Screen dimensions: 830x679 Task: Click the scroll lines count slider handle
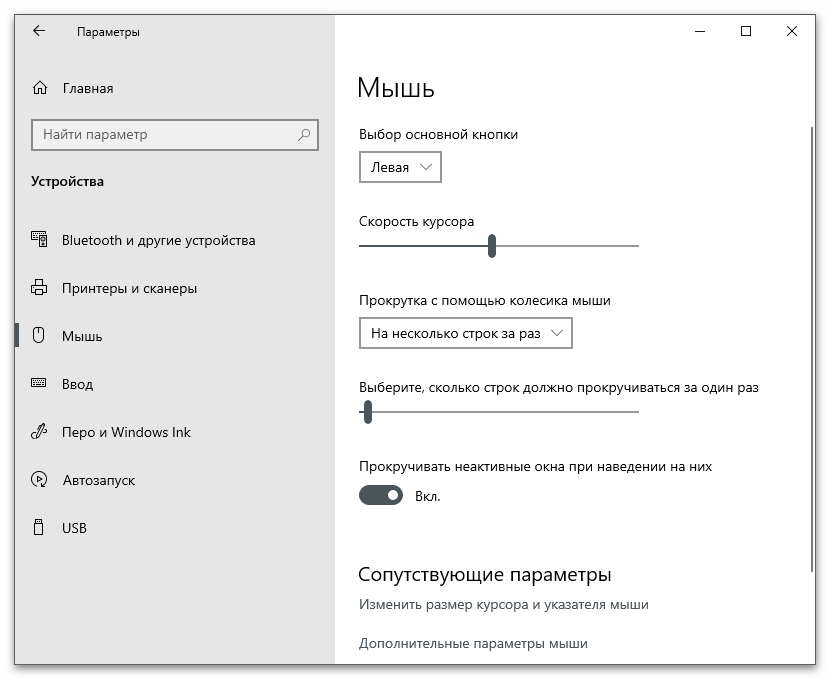click(368, 411)
